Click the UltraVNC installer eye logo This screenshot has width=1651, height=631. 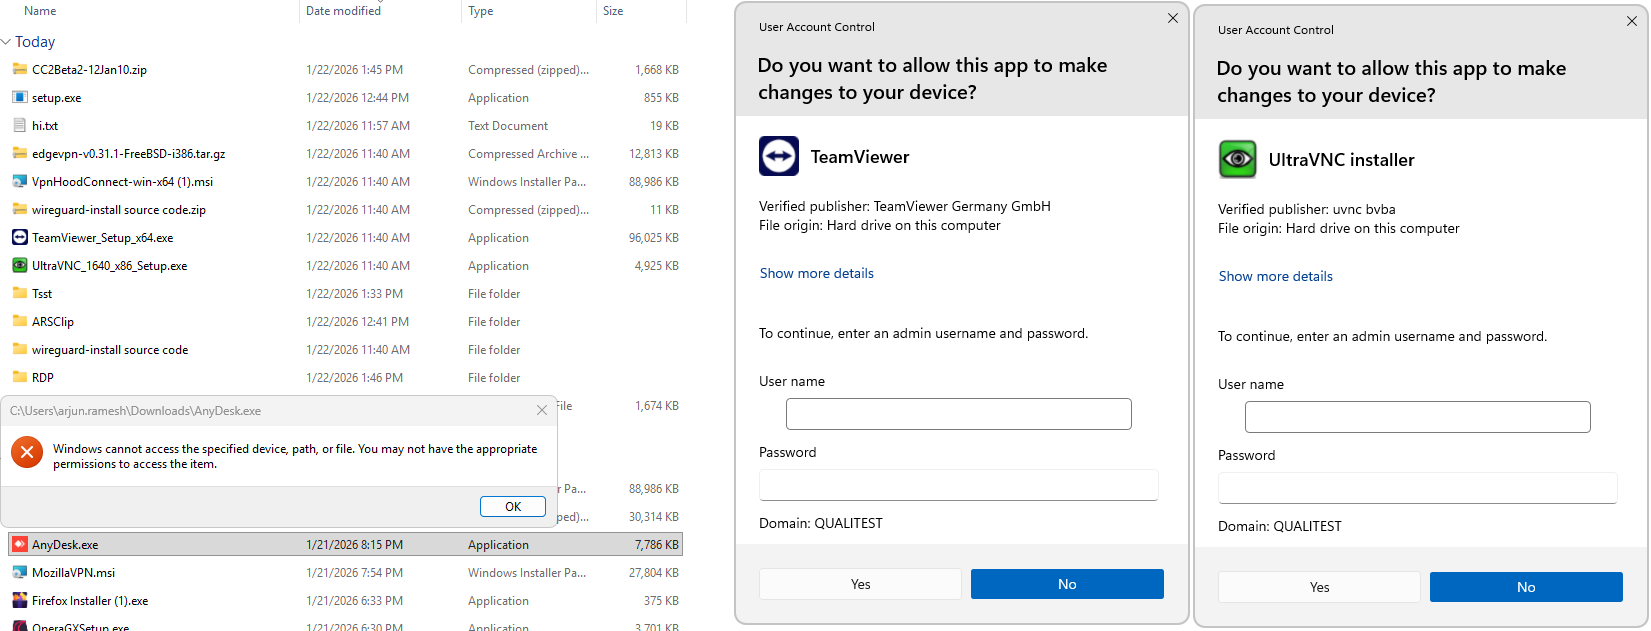1238,159
